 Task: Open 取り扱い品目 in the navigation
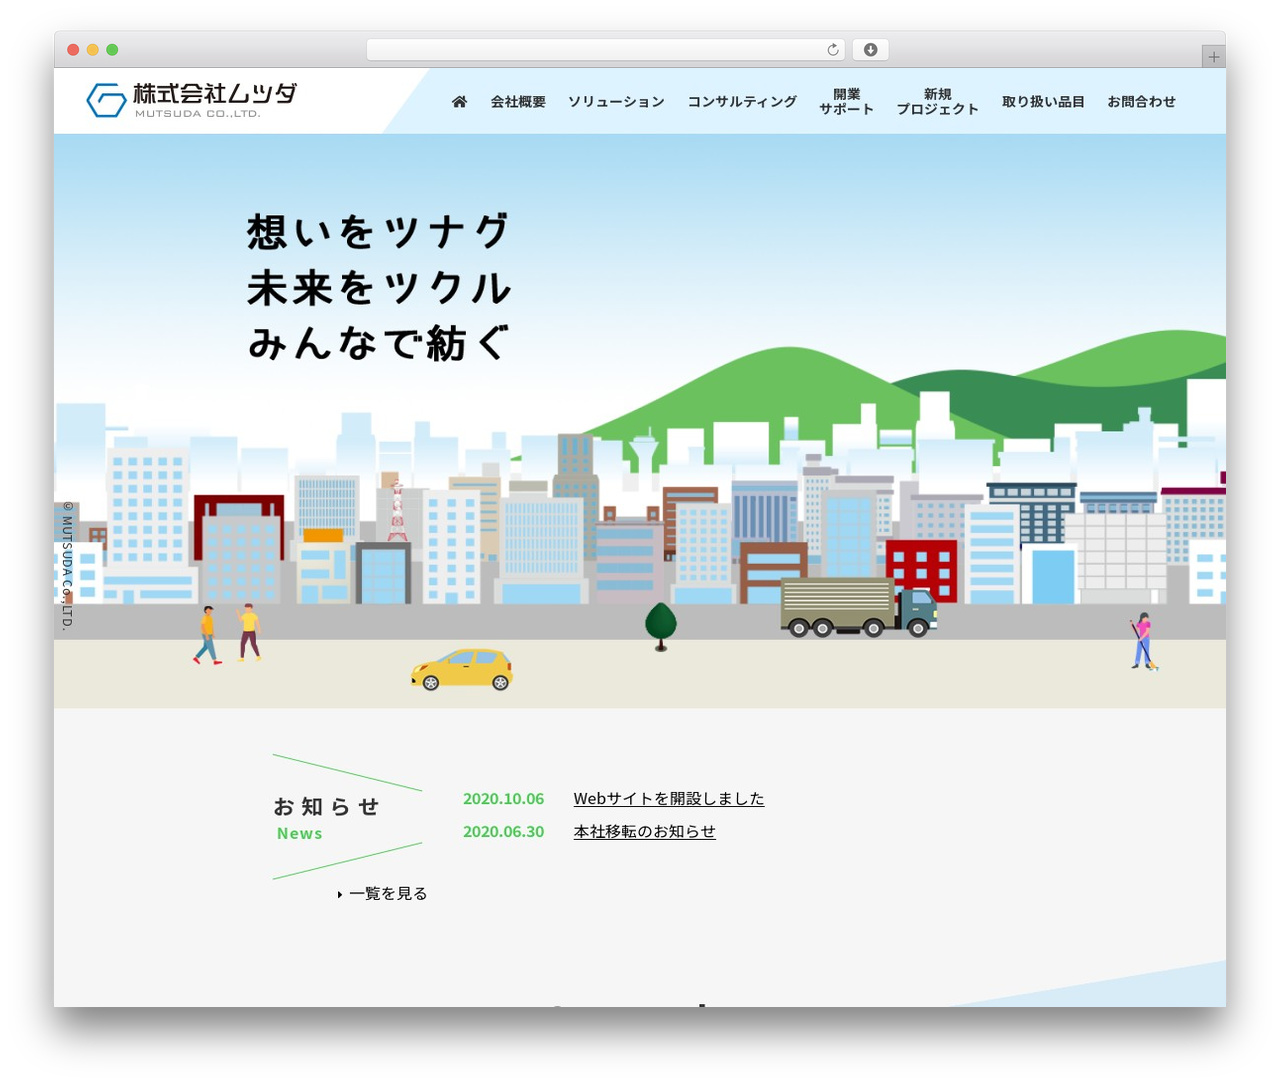[x=1043, y=102]
